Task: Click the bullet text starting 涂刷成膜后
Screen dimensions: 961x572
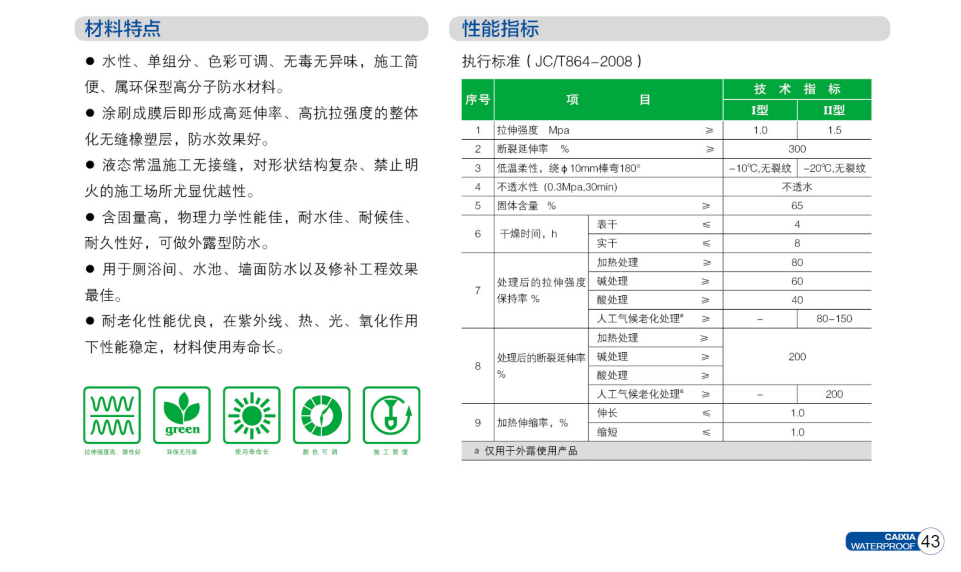Action: [252, 126]
